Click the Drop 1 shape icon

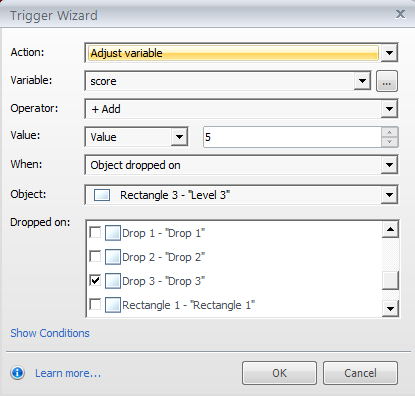(x=113, y=233)
